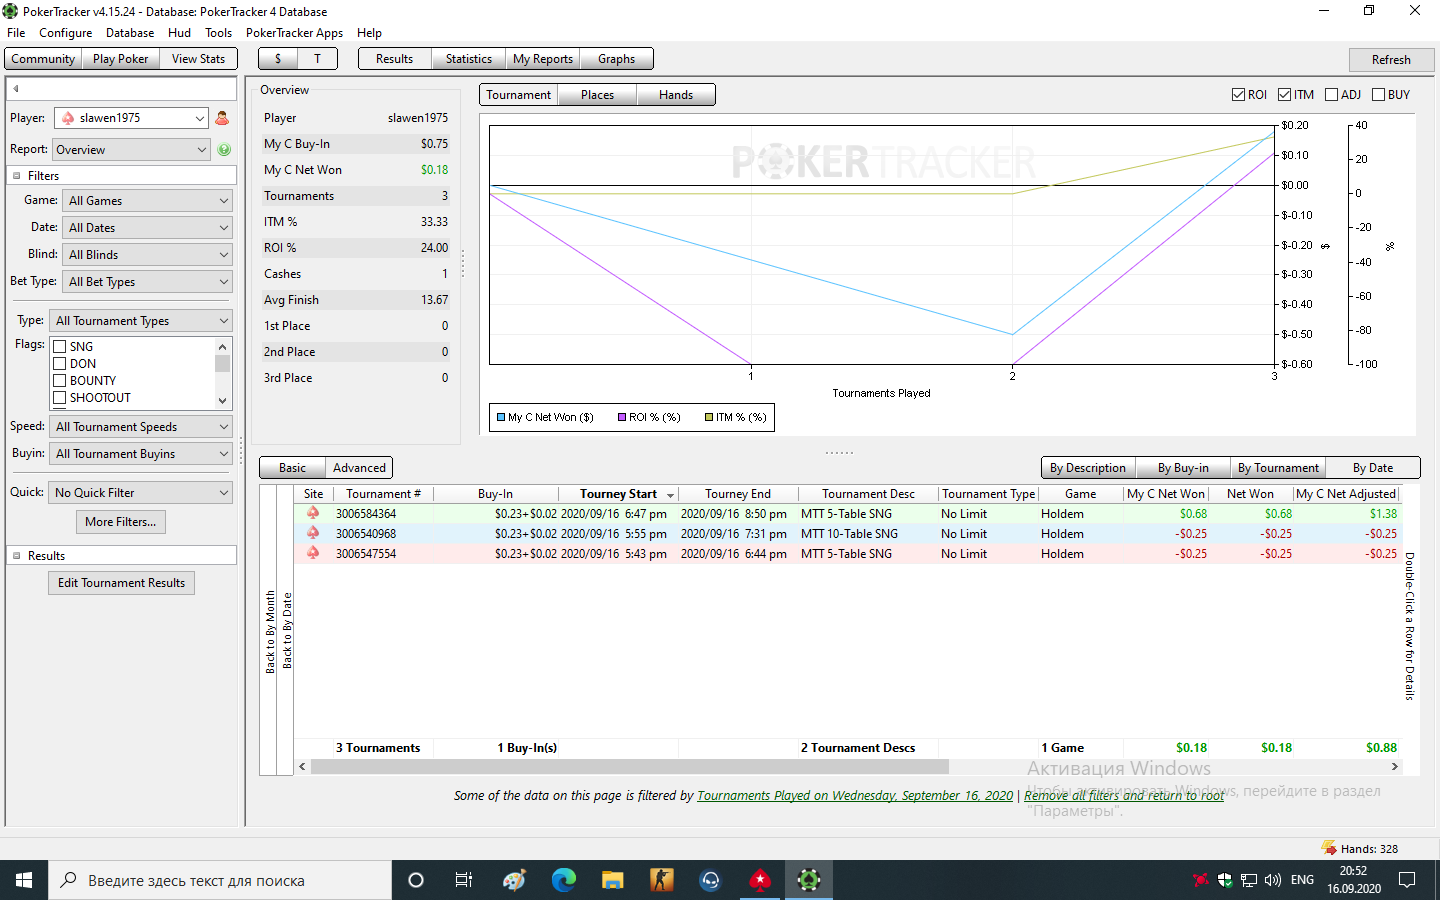This screenshot has height=900, width=1440.
Task: Open the blue round app taskbar icon
Action: tap(711, 880)
